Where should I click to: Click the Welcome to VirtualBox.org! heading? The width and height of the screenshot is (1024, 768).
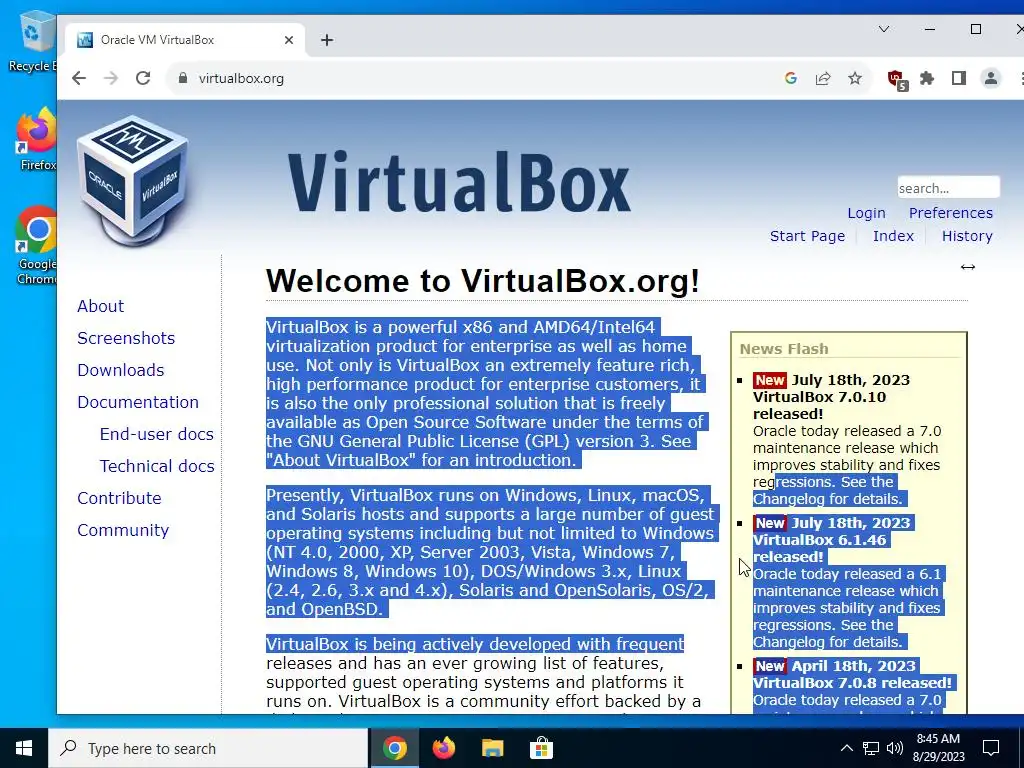483,281
